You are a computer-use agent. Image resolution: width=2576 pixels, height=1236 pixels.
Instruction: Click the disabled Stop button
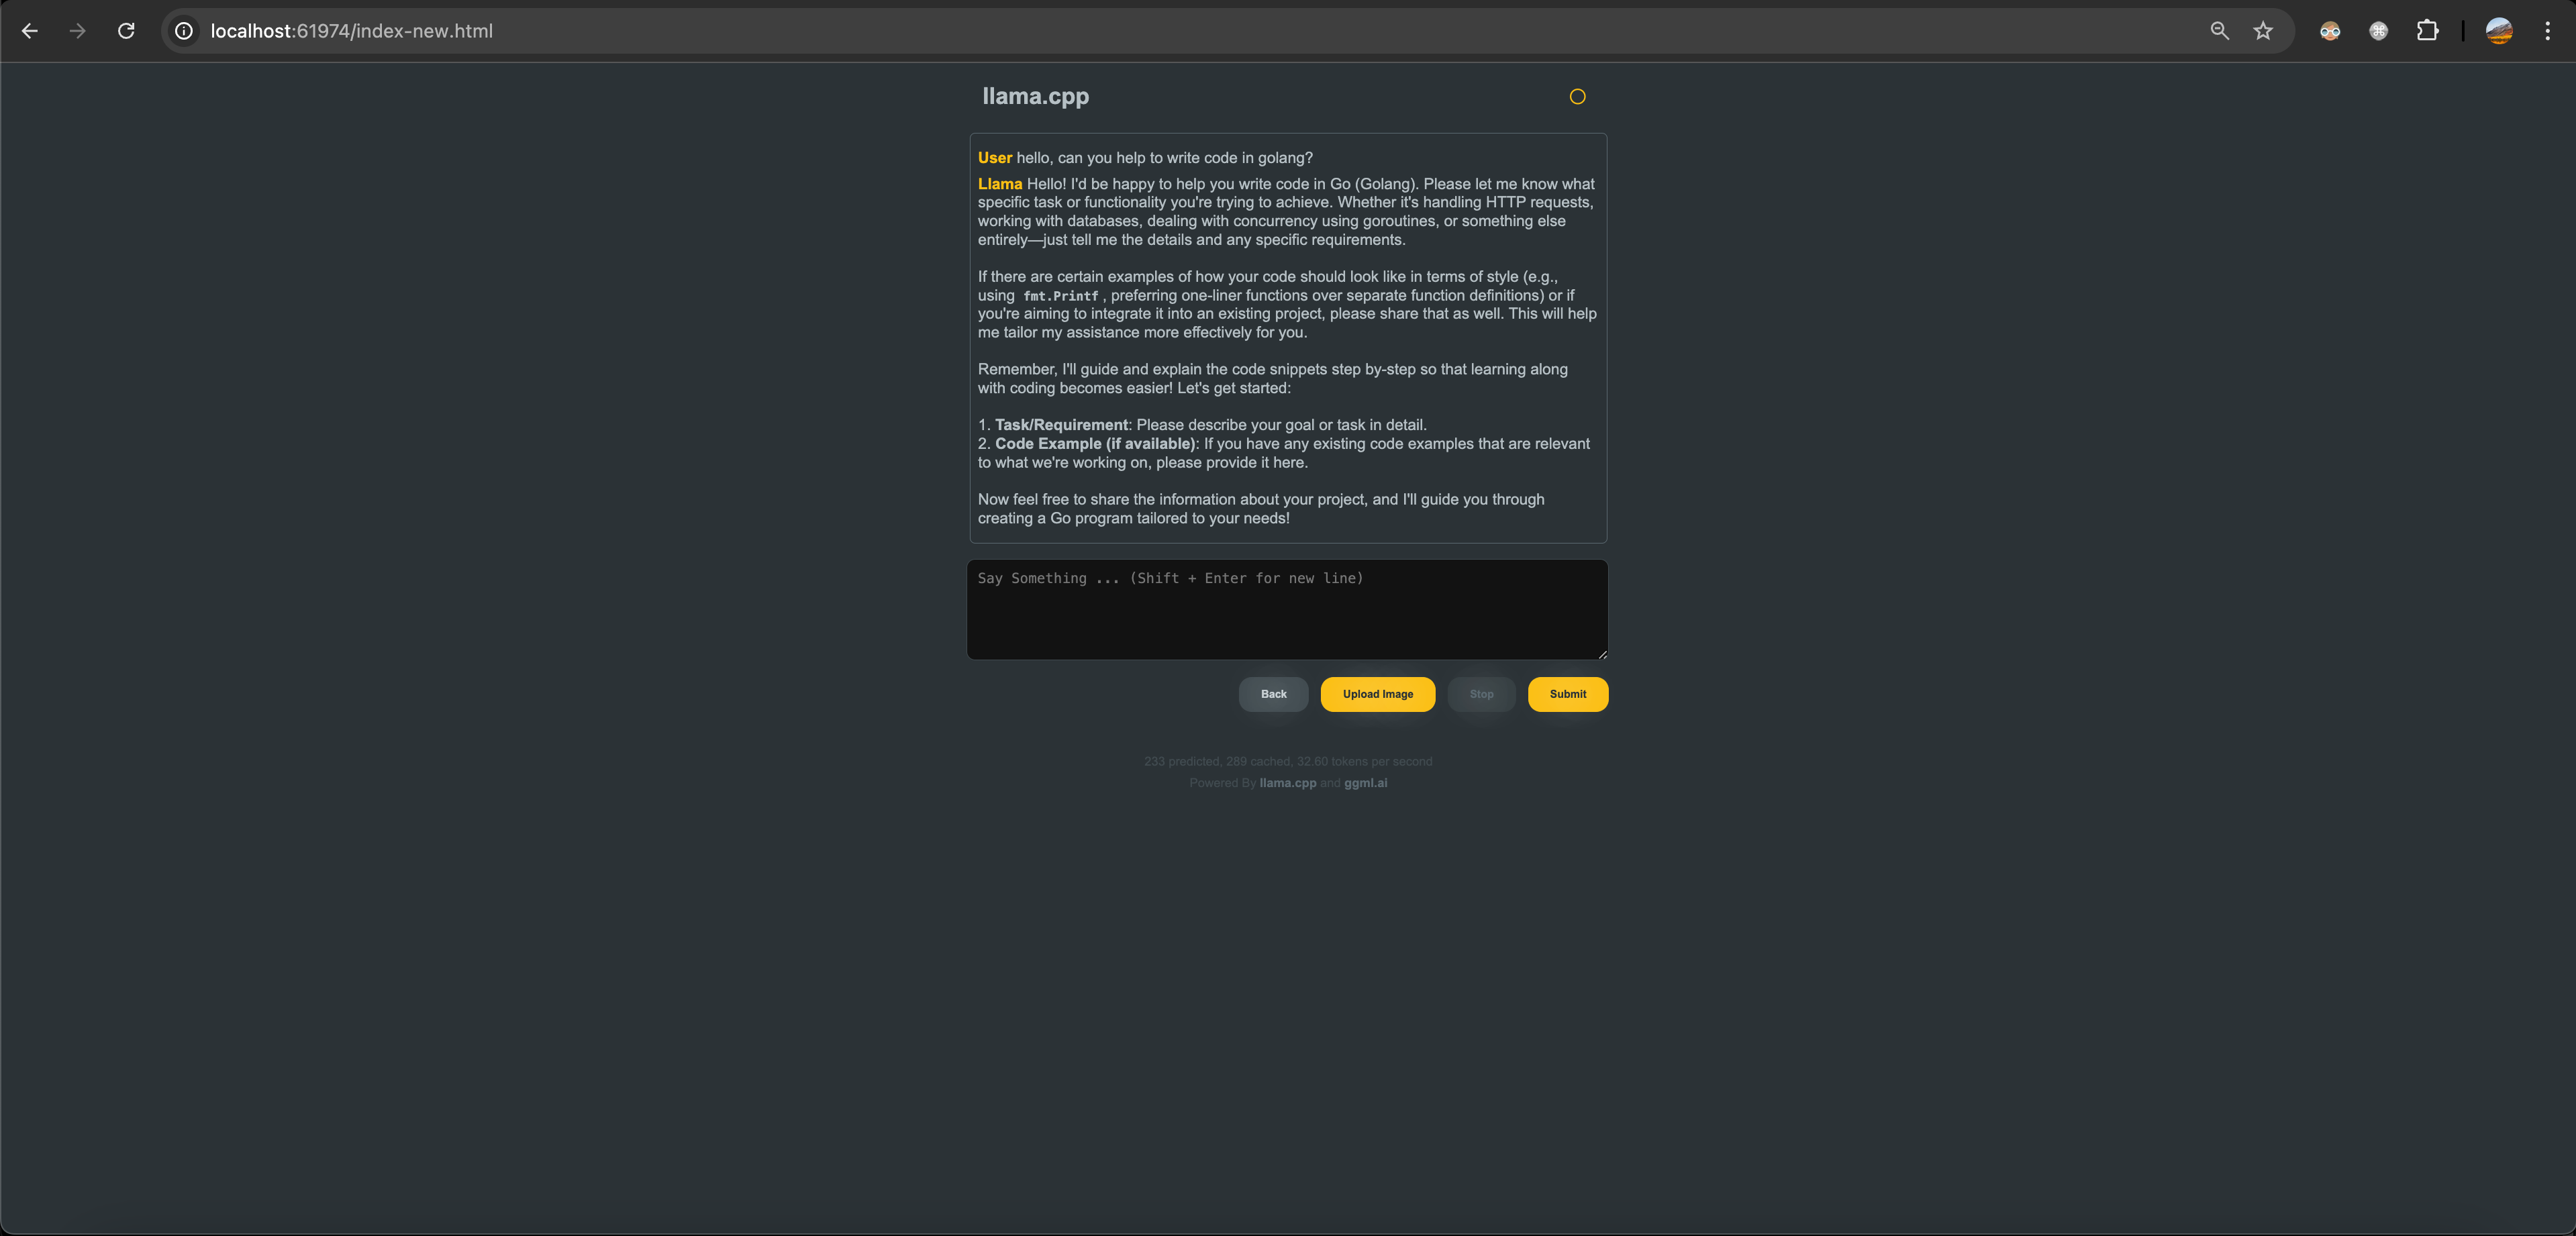(x=1481, y=694)
